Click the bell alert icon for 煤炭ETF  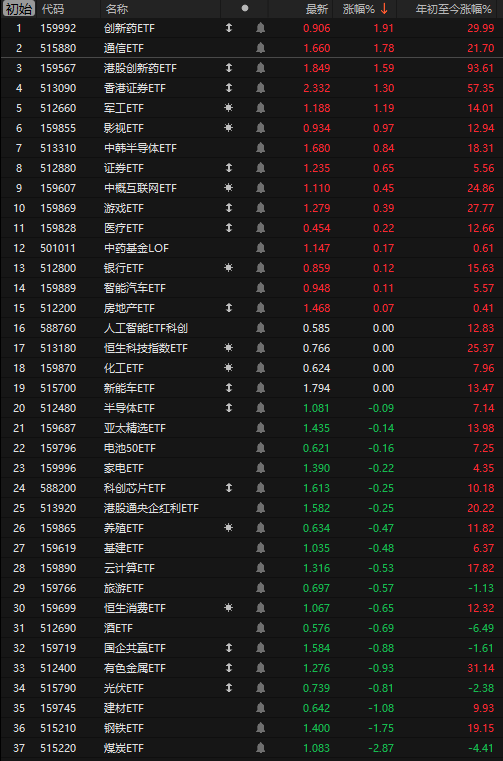coord(260,748)
